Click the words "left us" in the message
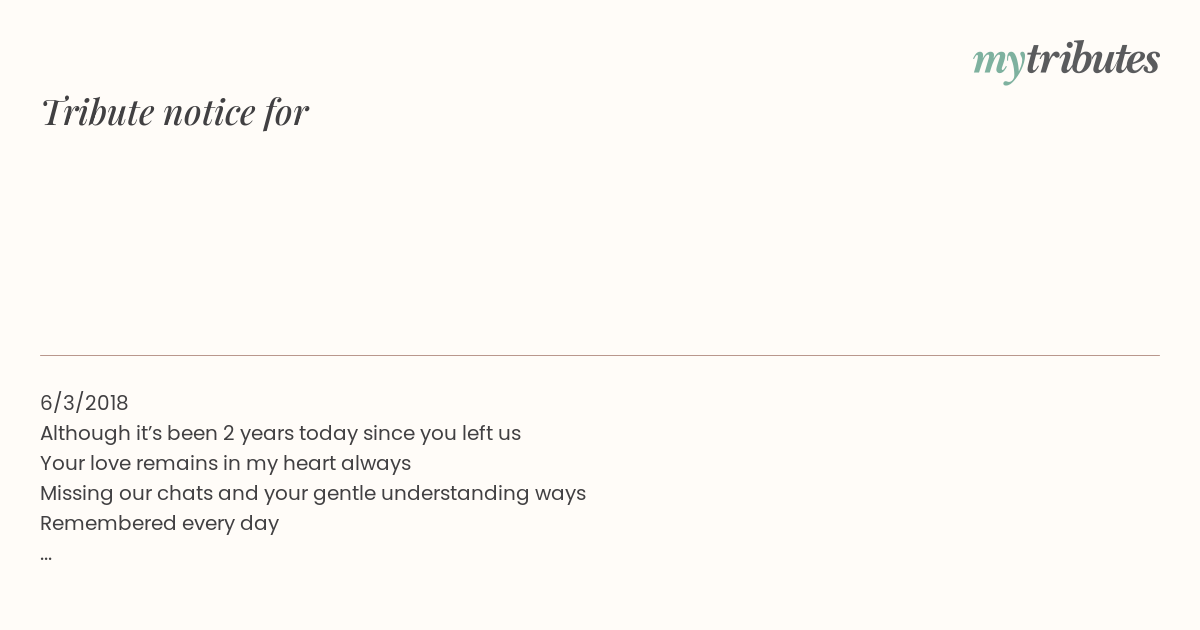Viewport: 1200px width, 630px height. click(491, 433)
